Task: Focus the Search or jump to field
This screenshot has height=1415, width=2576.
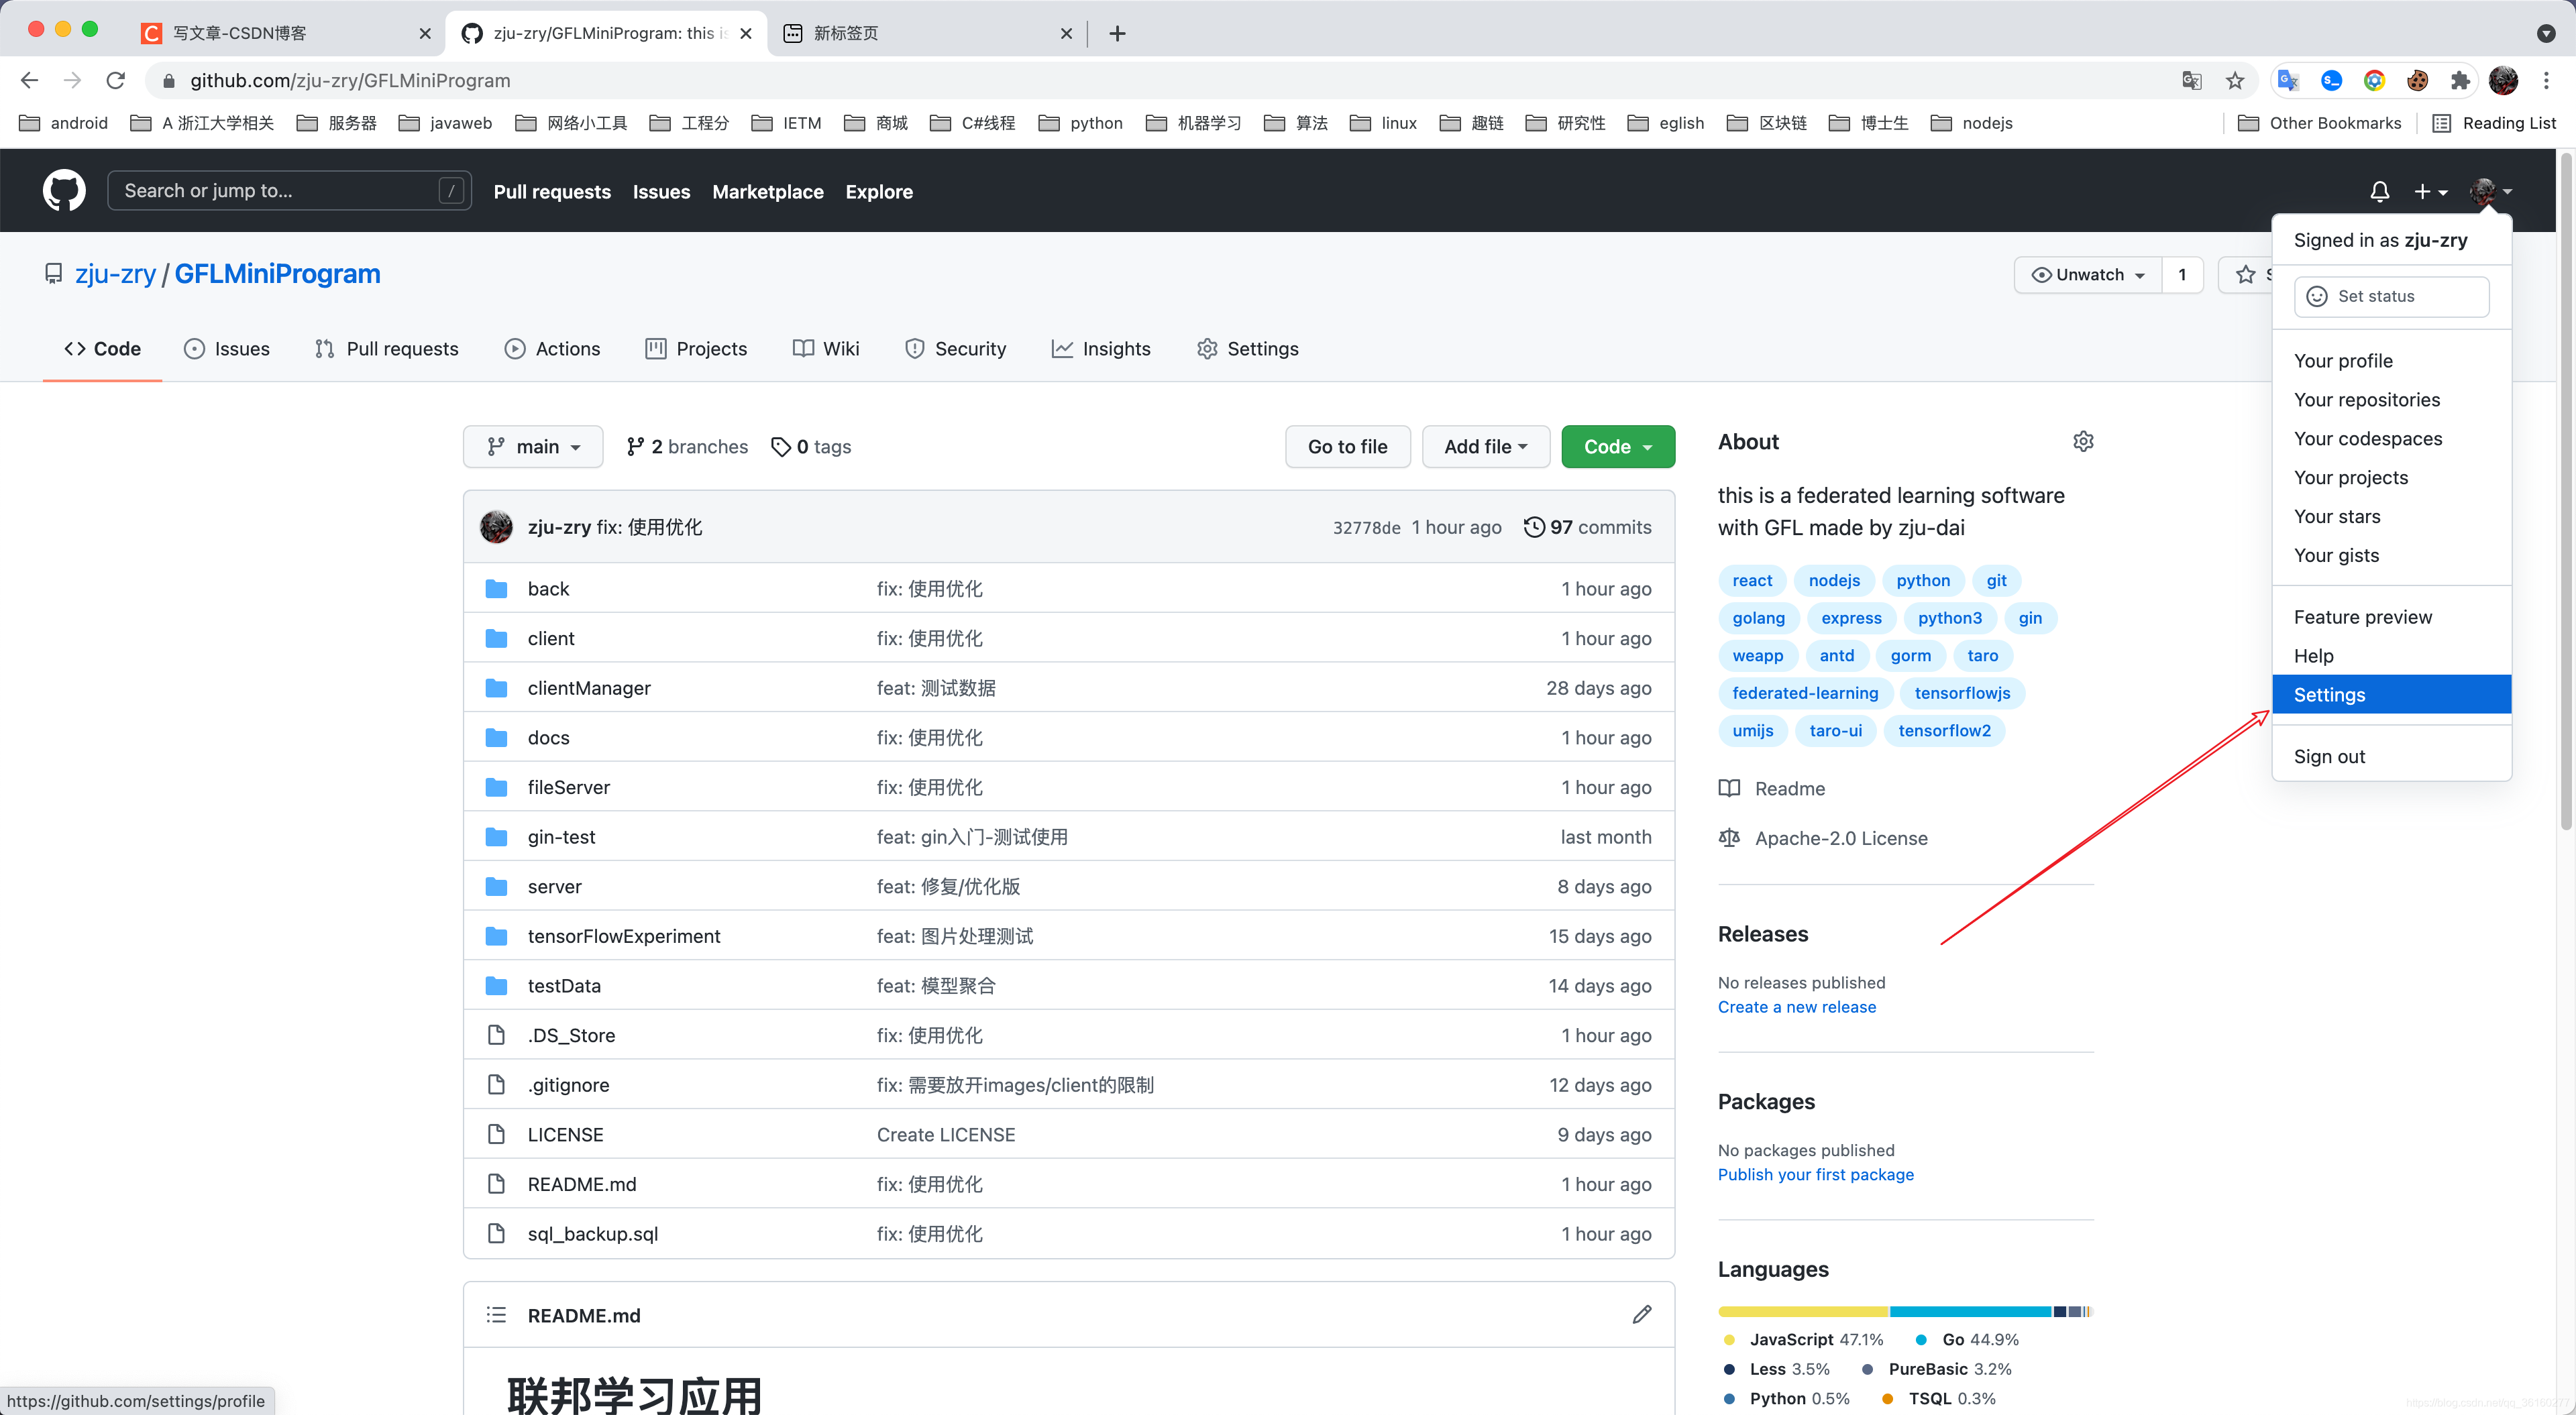Action: [289, 190]
